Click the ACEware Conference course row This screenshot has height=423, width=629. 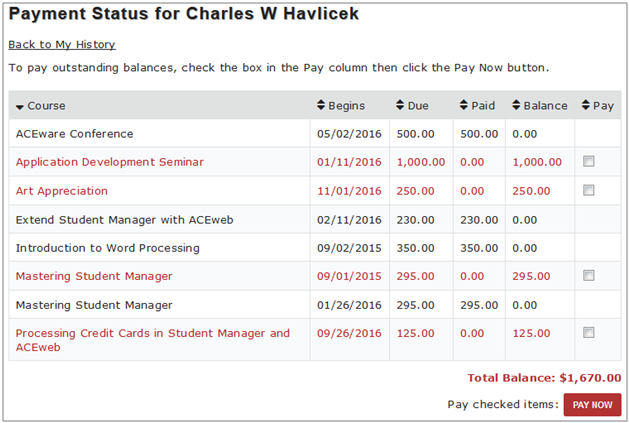click(x=75, y=134)
